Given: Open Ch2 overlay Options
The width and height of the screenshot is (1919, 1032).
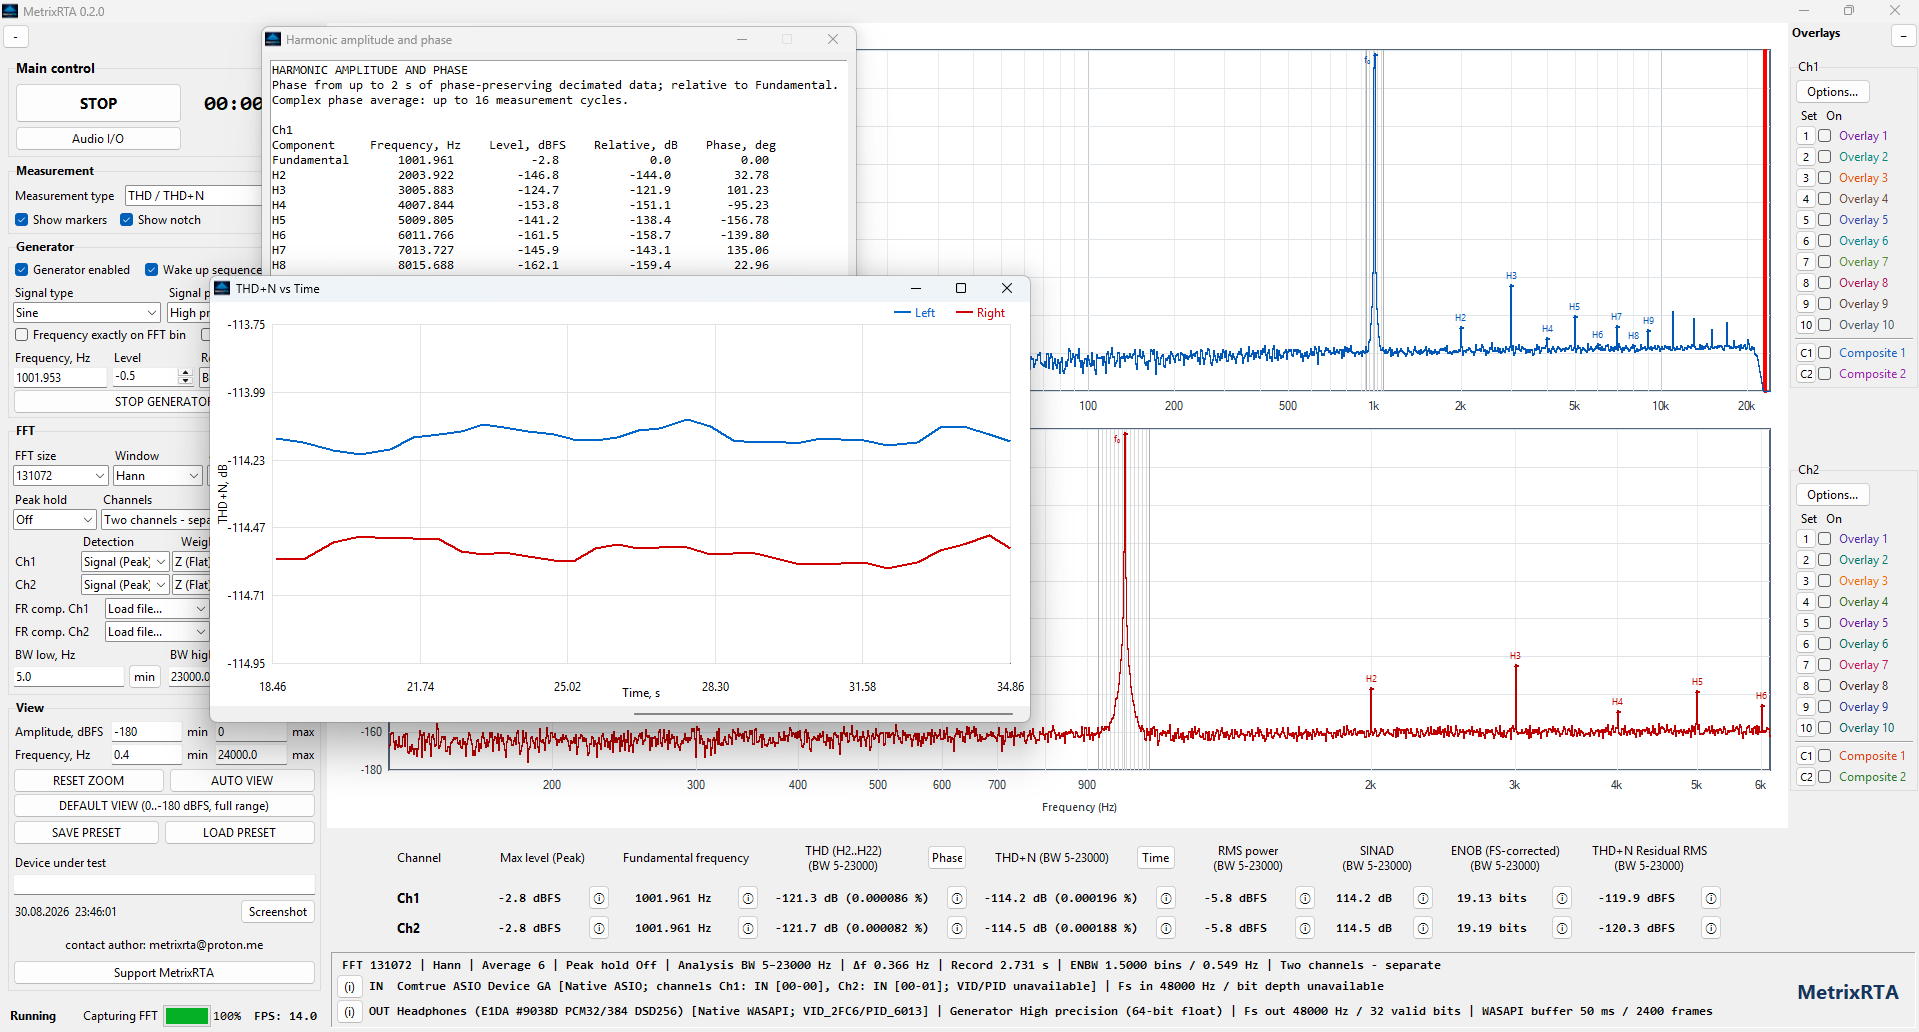Looking at the screenshot, I should point(1833,495).
